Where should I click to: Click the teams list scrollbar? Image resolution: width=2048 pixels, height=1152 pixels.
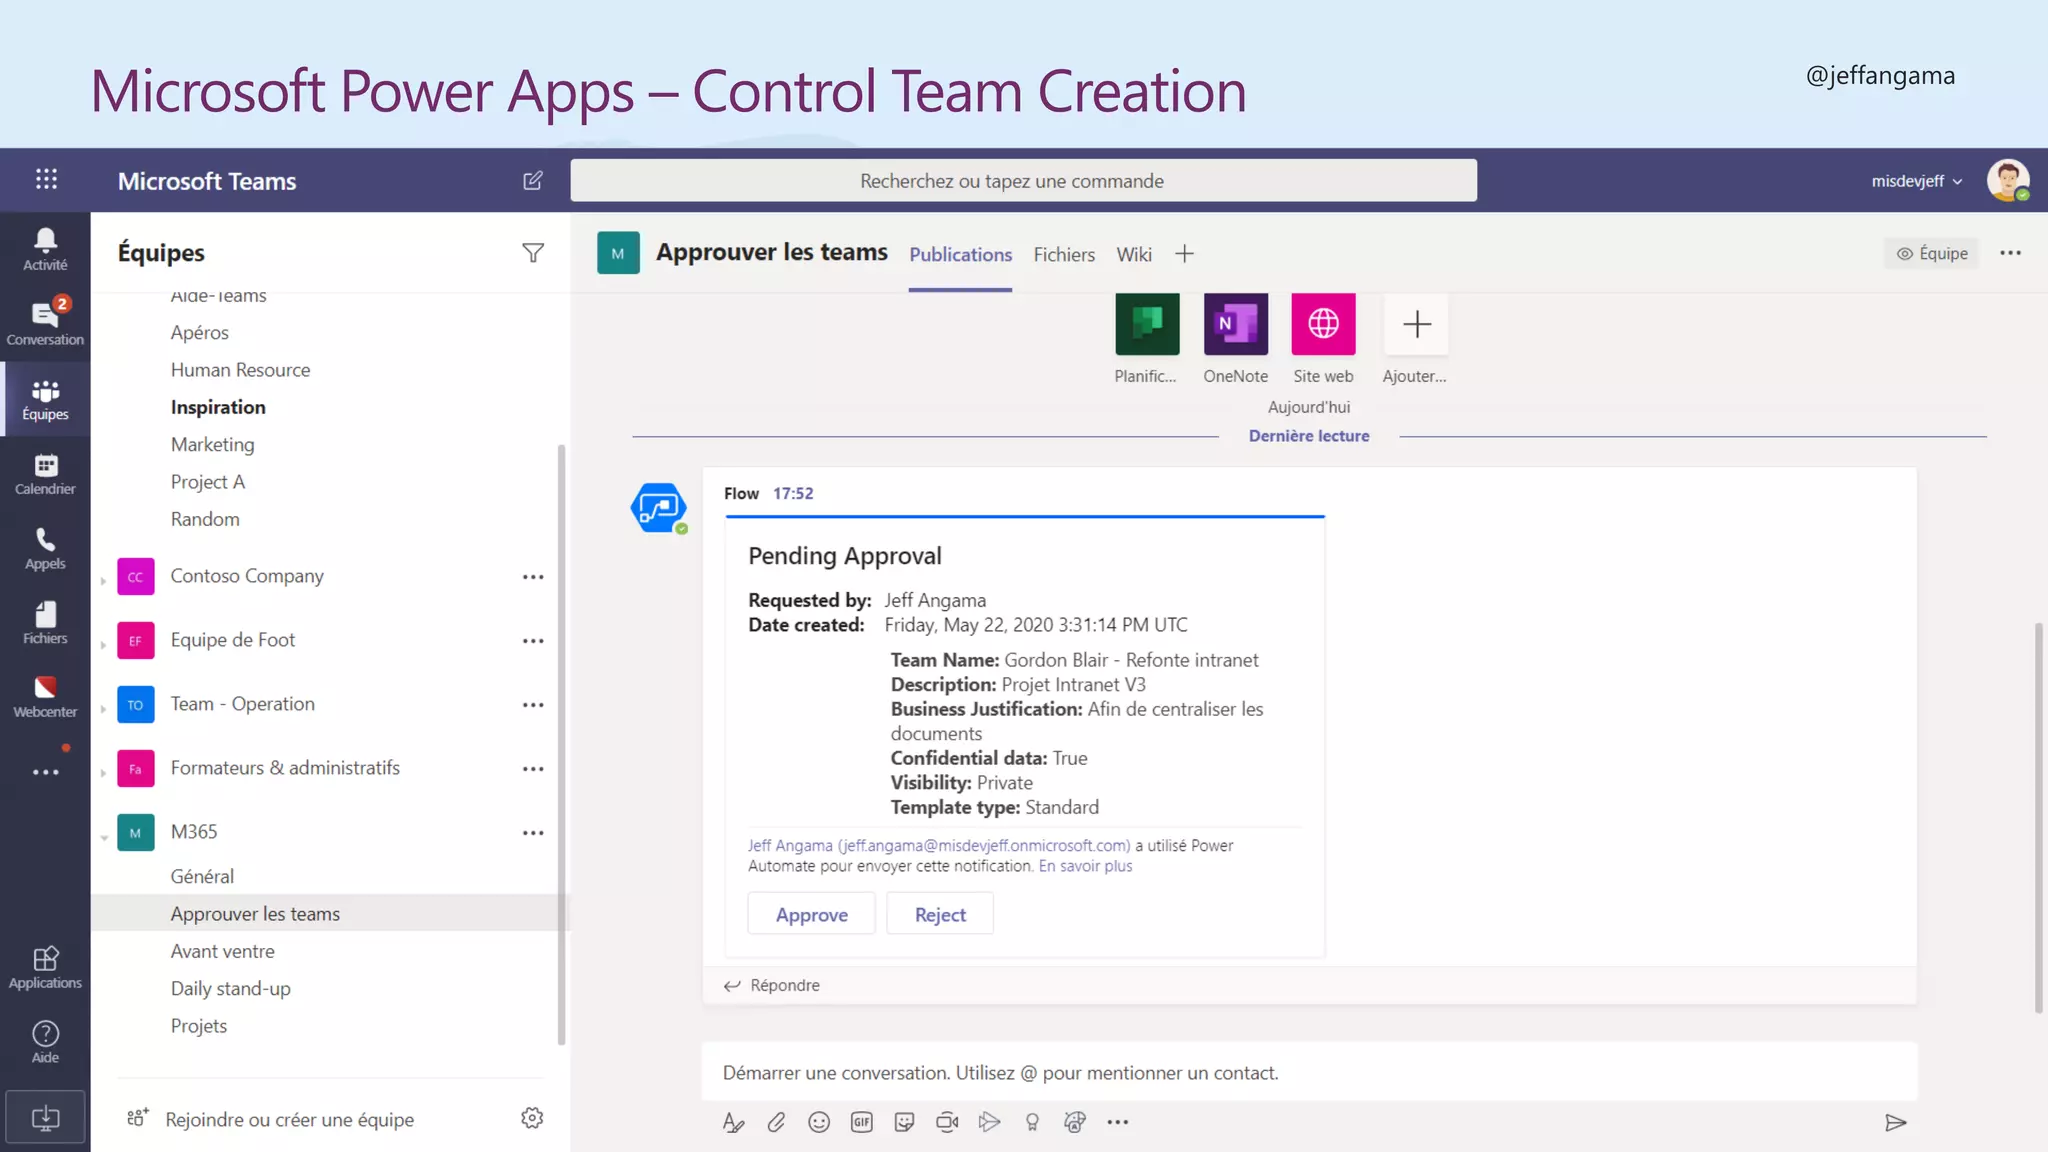(x=561, y=744)
